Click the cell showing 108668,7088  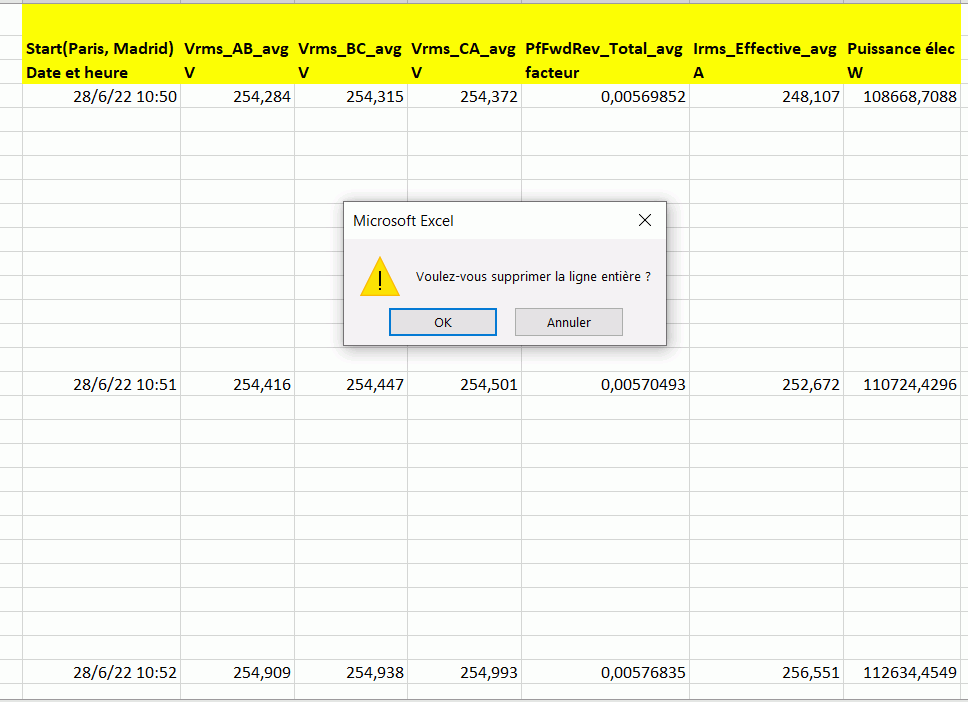[x=901, y=97]
